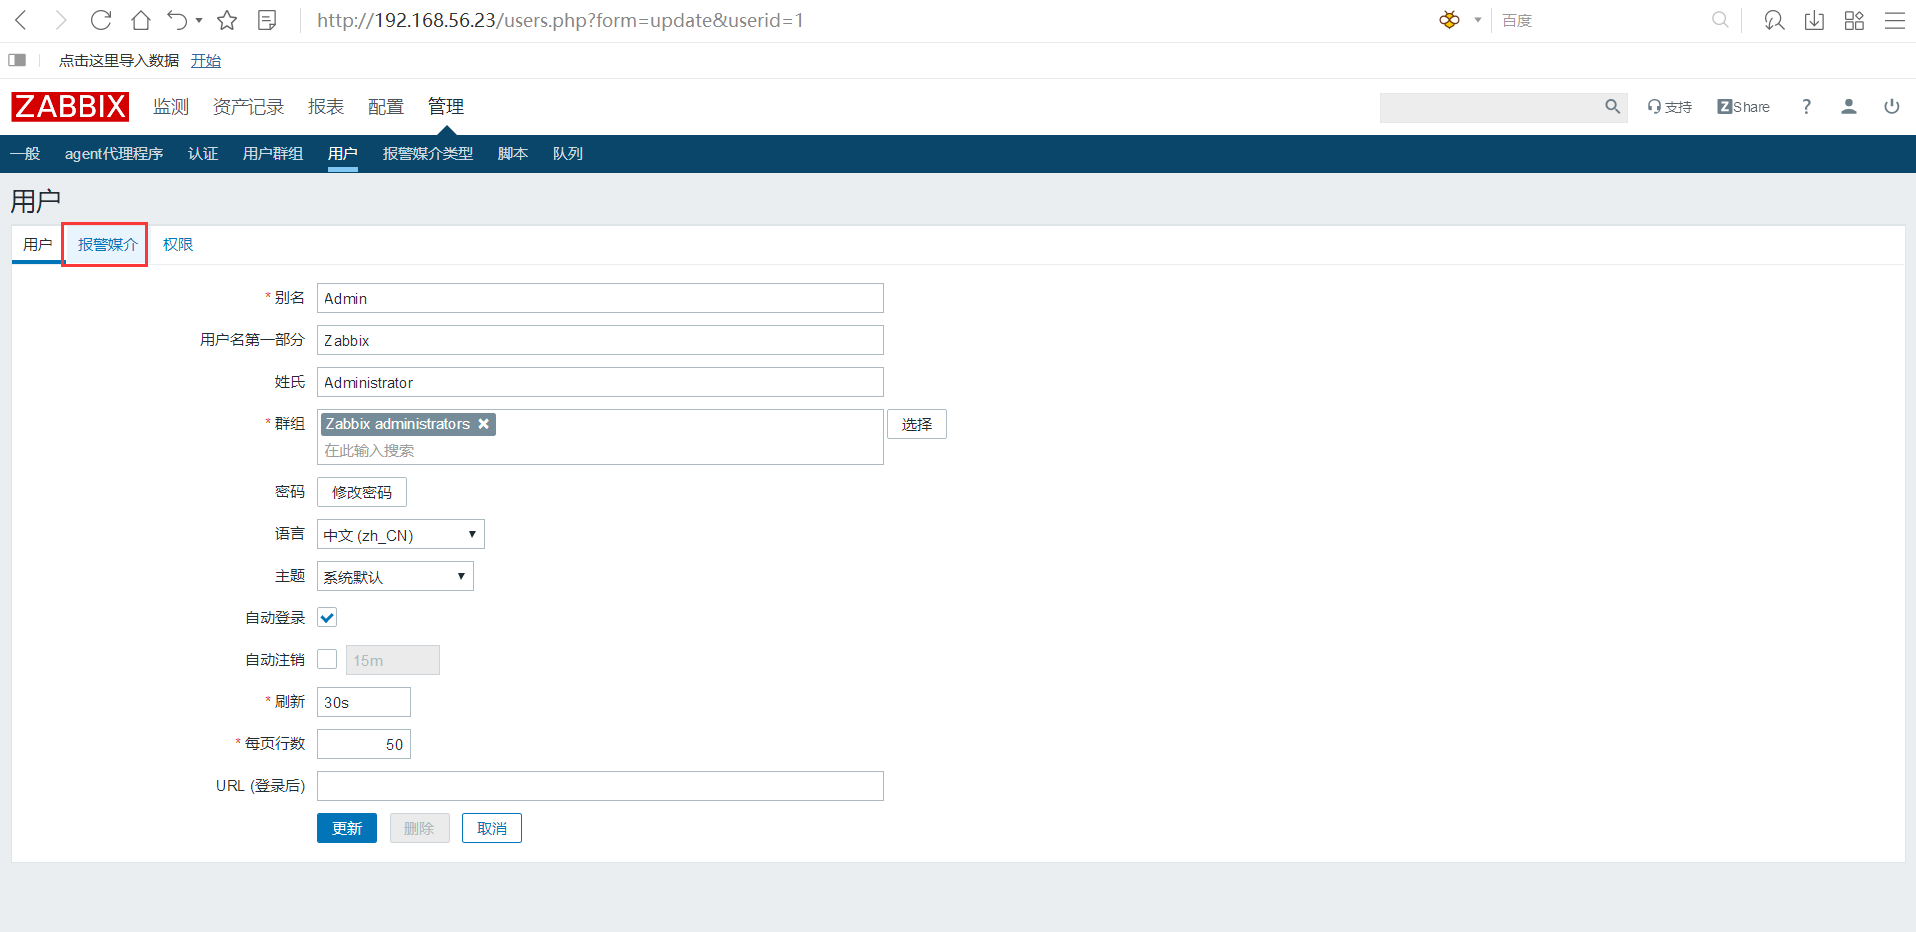
Task: Click the 选择 group button
Action: click(x=917, y=425)
